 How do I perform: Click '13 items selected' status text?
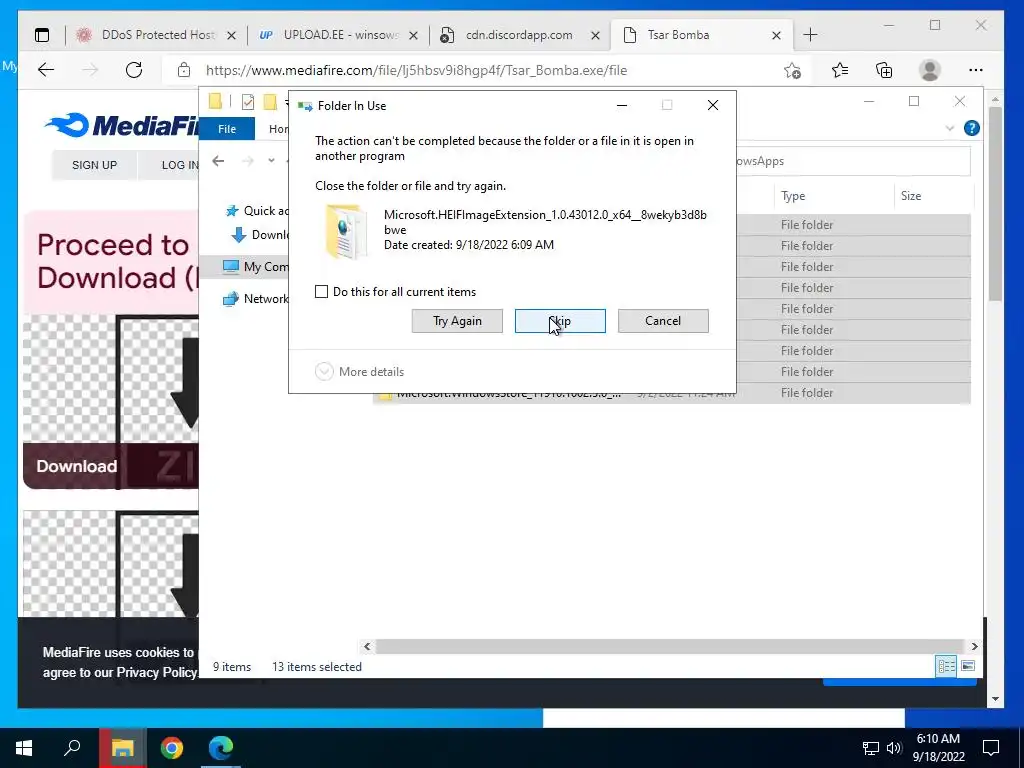pyautogui.click(x=317, y=667)
